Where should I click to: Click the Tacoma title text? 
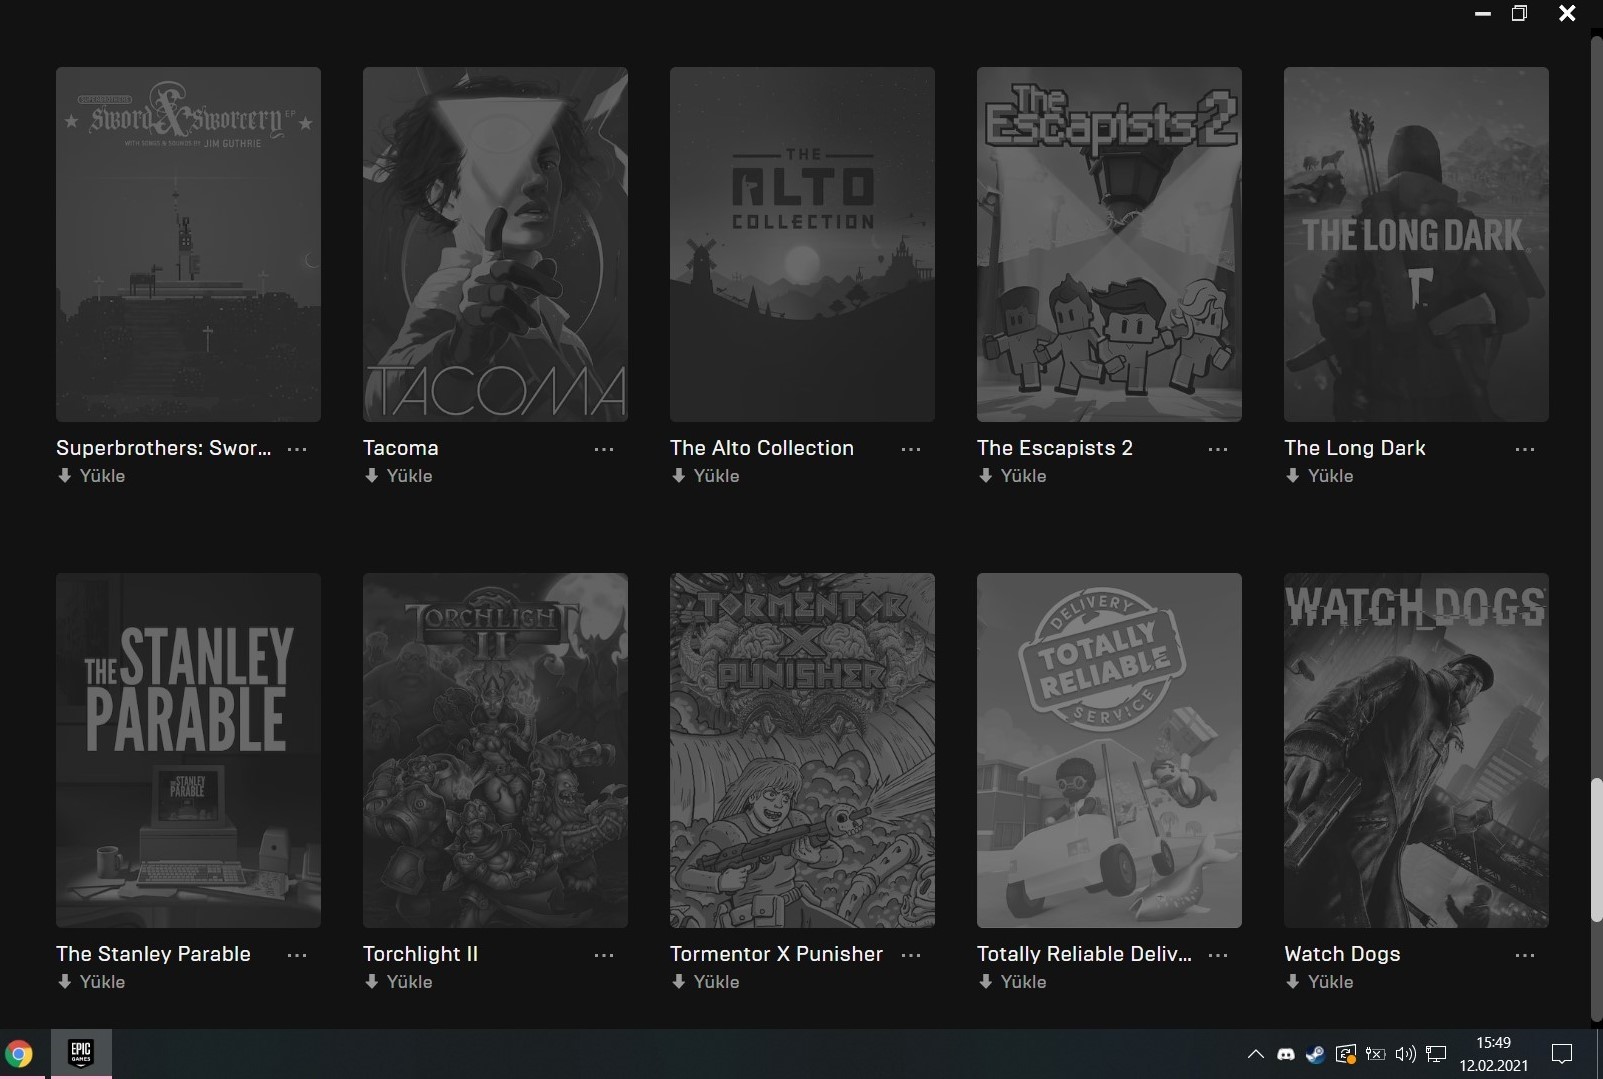401,448
